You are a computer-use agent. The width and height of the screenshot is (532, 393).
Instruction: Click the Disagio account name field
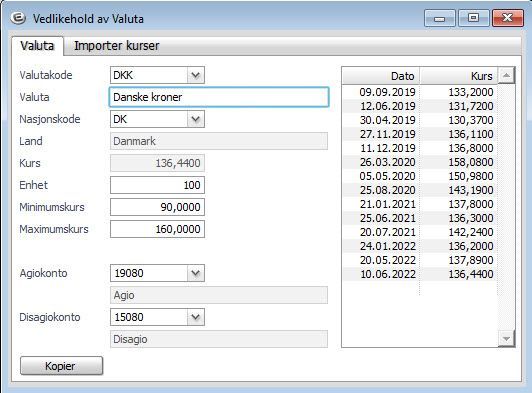219,339
